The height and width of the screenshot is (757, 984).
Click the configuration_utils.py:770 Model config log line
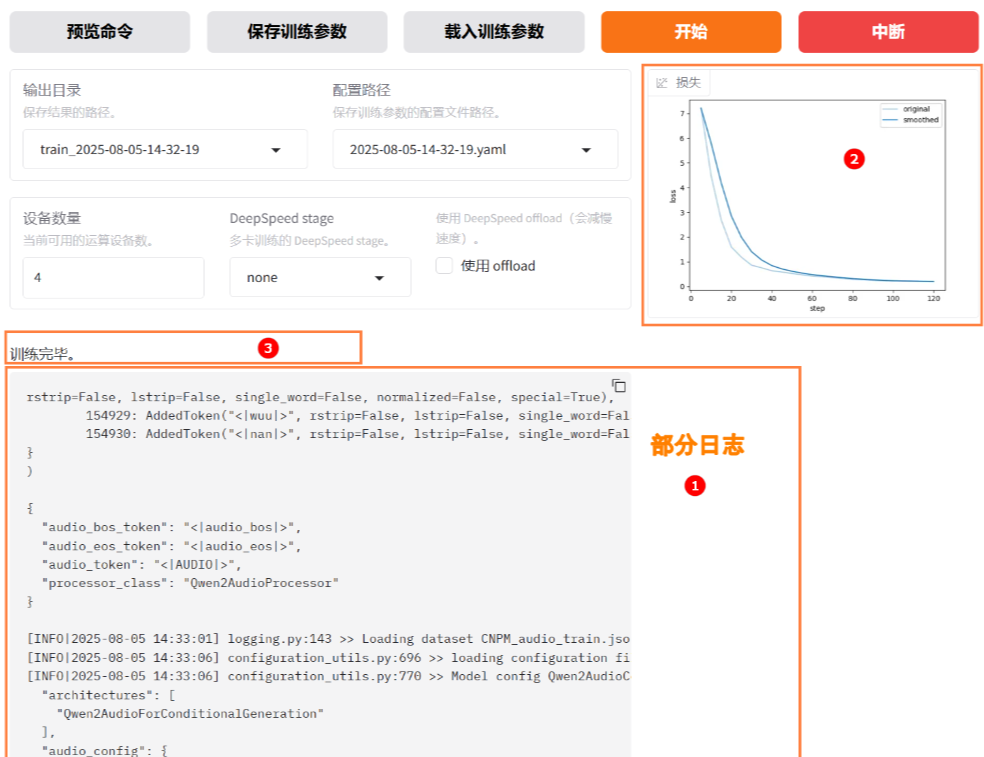(x=328, y=676)
